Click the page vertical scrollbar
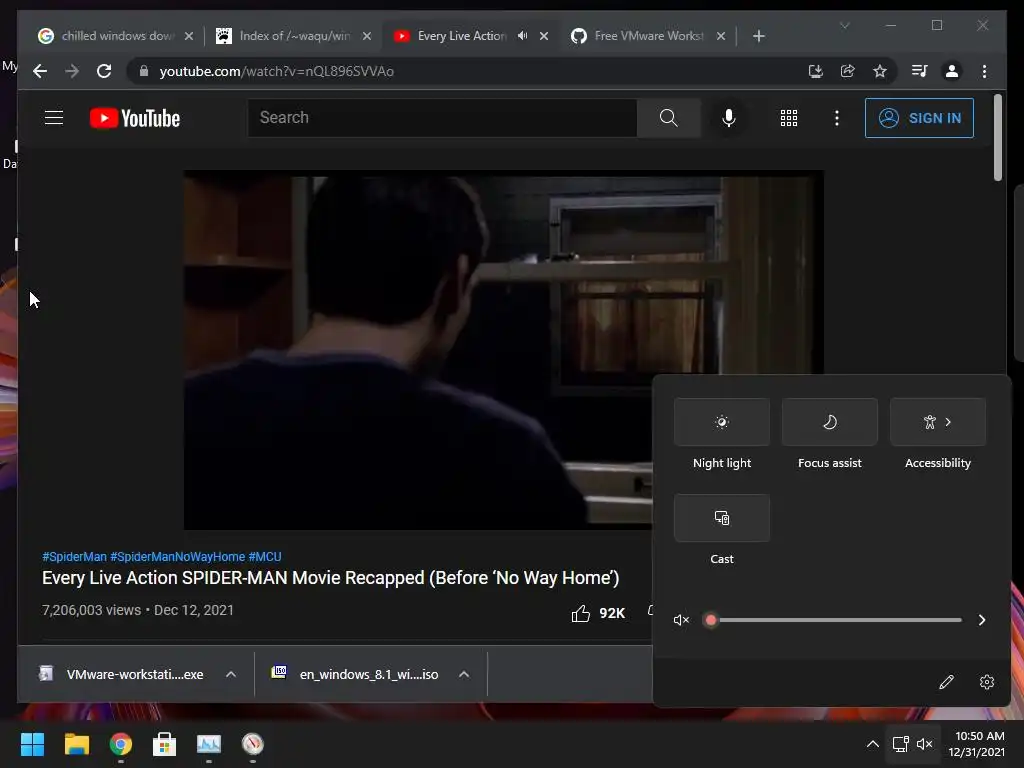The width and height of the screenshot is (1024, 768). click(x=997, y=137)
